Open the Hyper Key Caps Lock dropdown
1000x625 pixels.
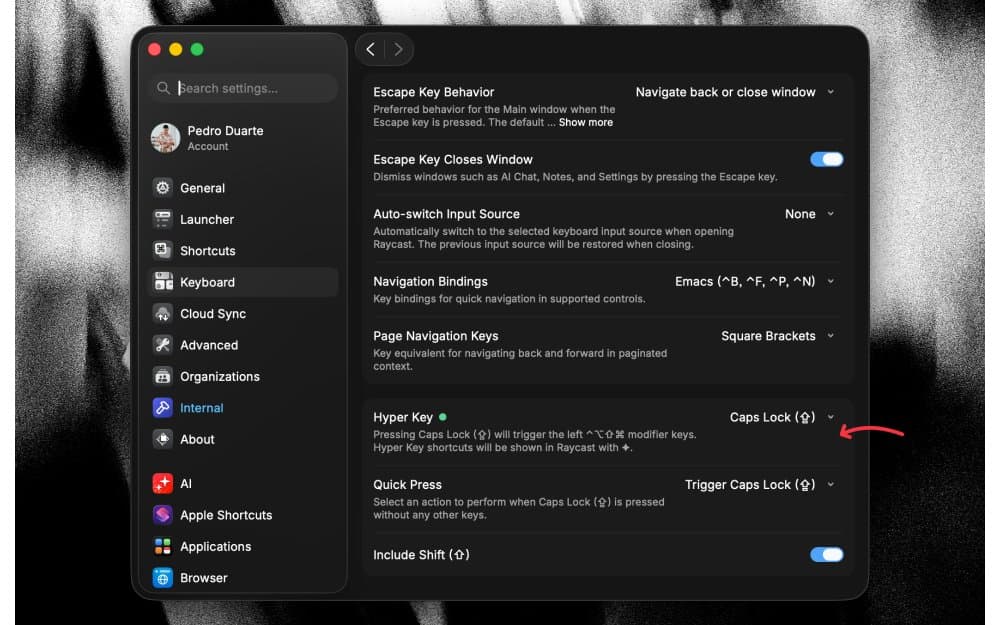click(x=782, y=417)
